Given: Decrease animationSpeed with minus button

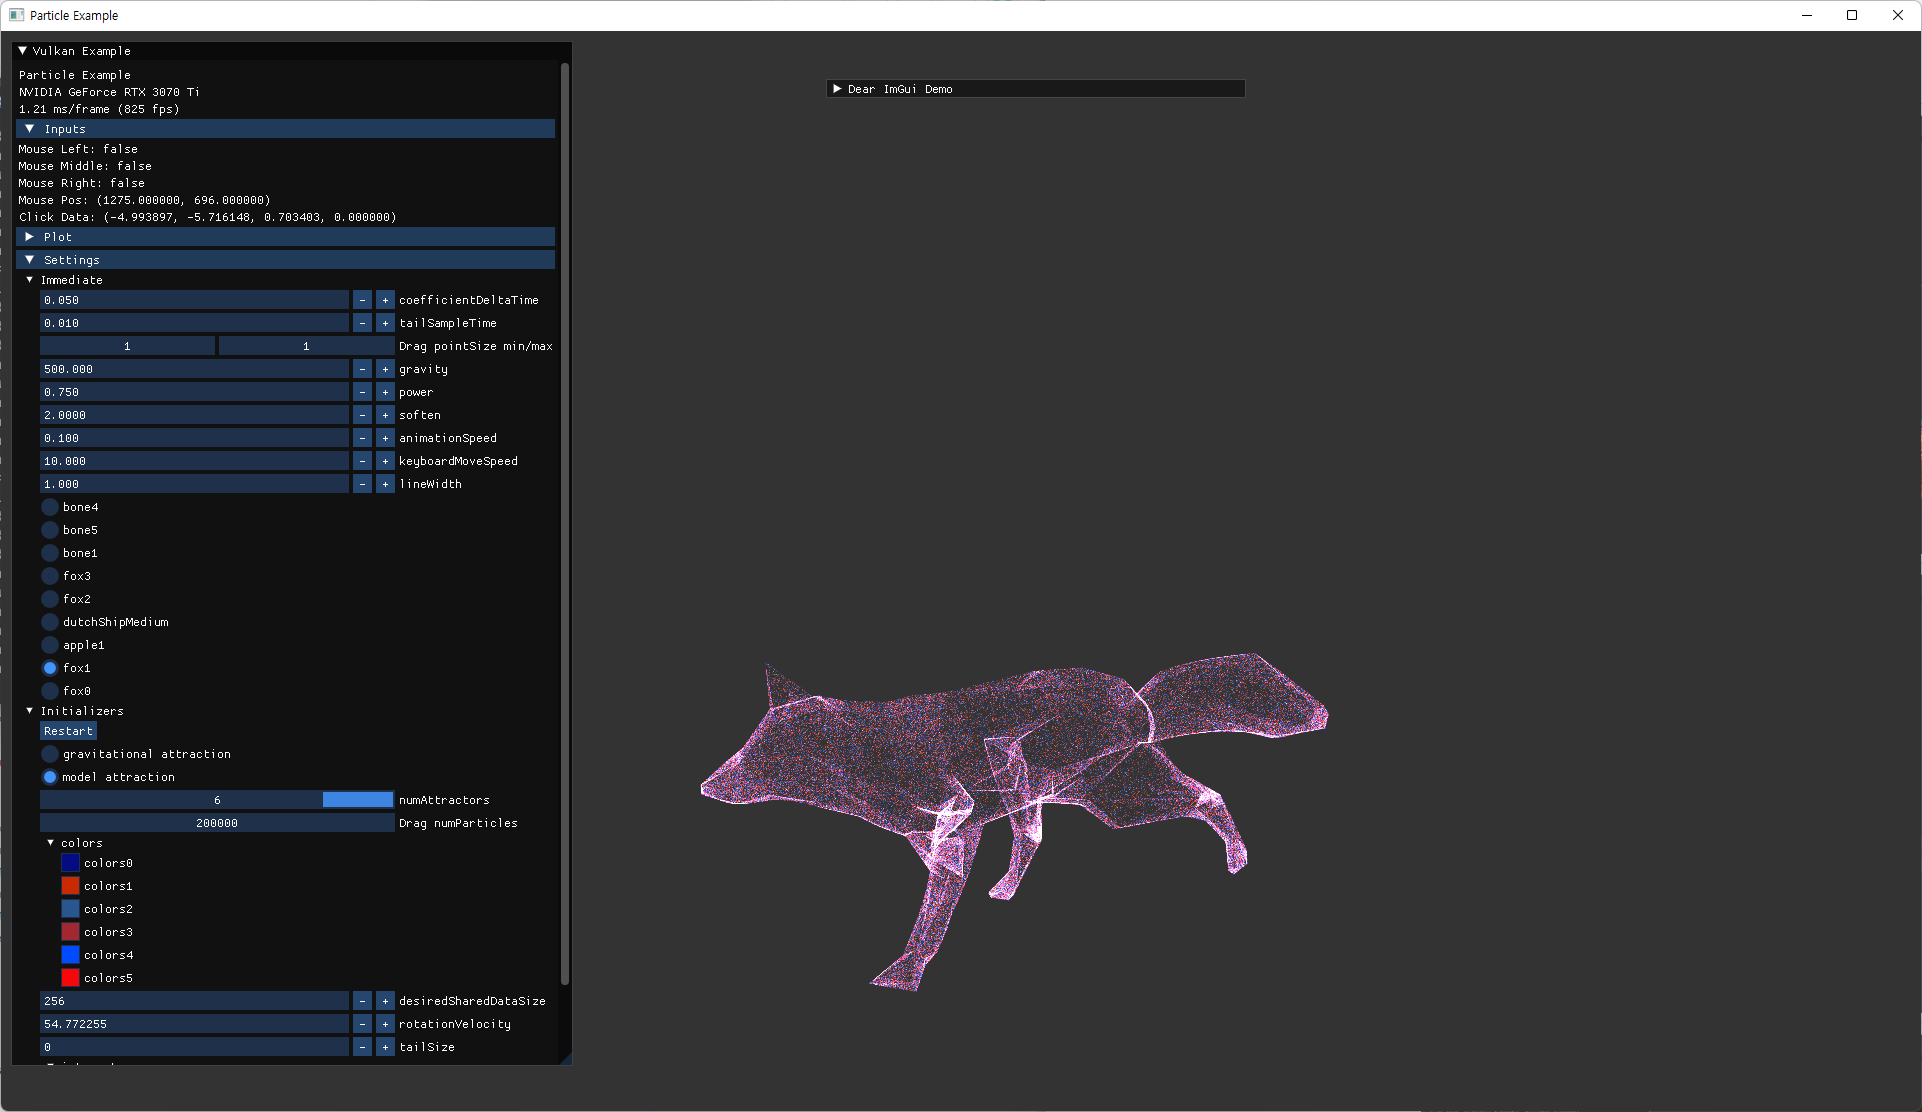Looking at the screenshot, I should (362, 438).
